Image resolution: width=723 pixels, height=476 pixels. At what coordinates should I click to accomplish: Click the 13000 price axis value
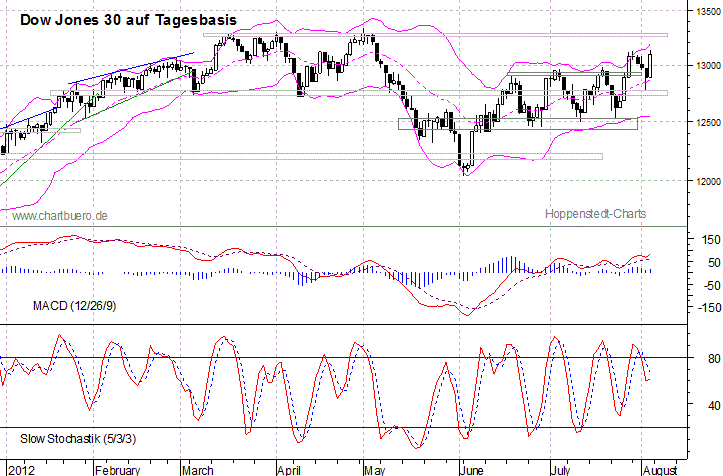point(708,65)
